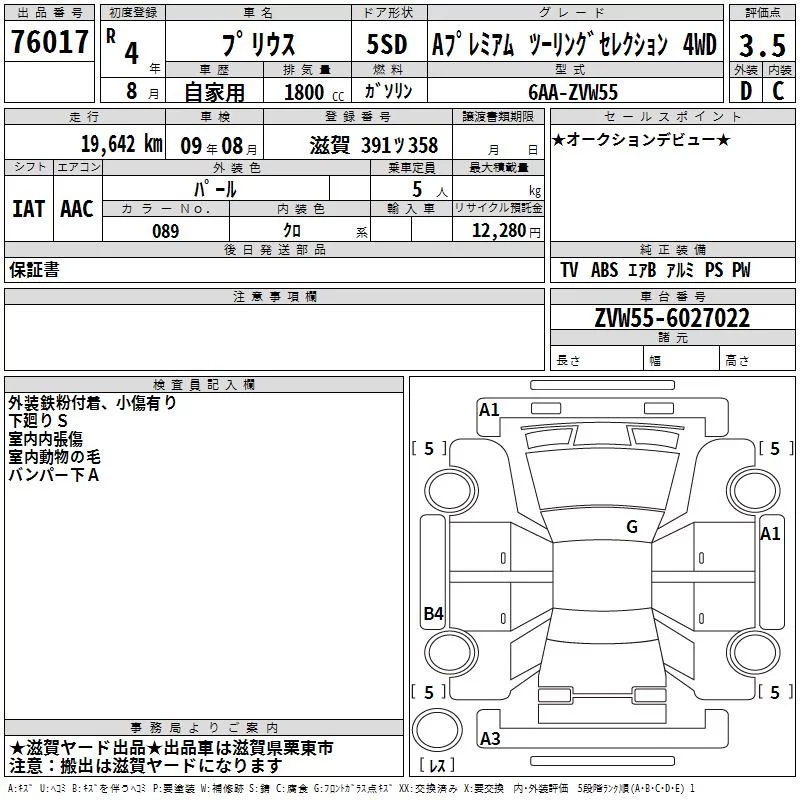
Task: Click registration number 滋賀 391ッ358
Action: tap(373, 145)
